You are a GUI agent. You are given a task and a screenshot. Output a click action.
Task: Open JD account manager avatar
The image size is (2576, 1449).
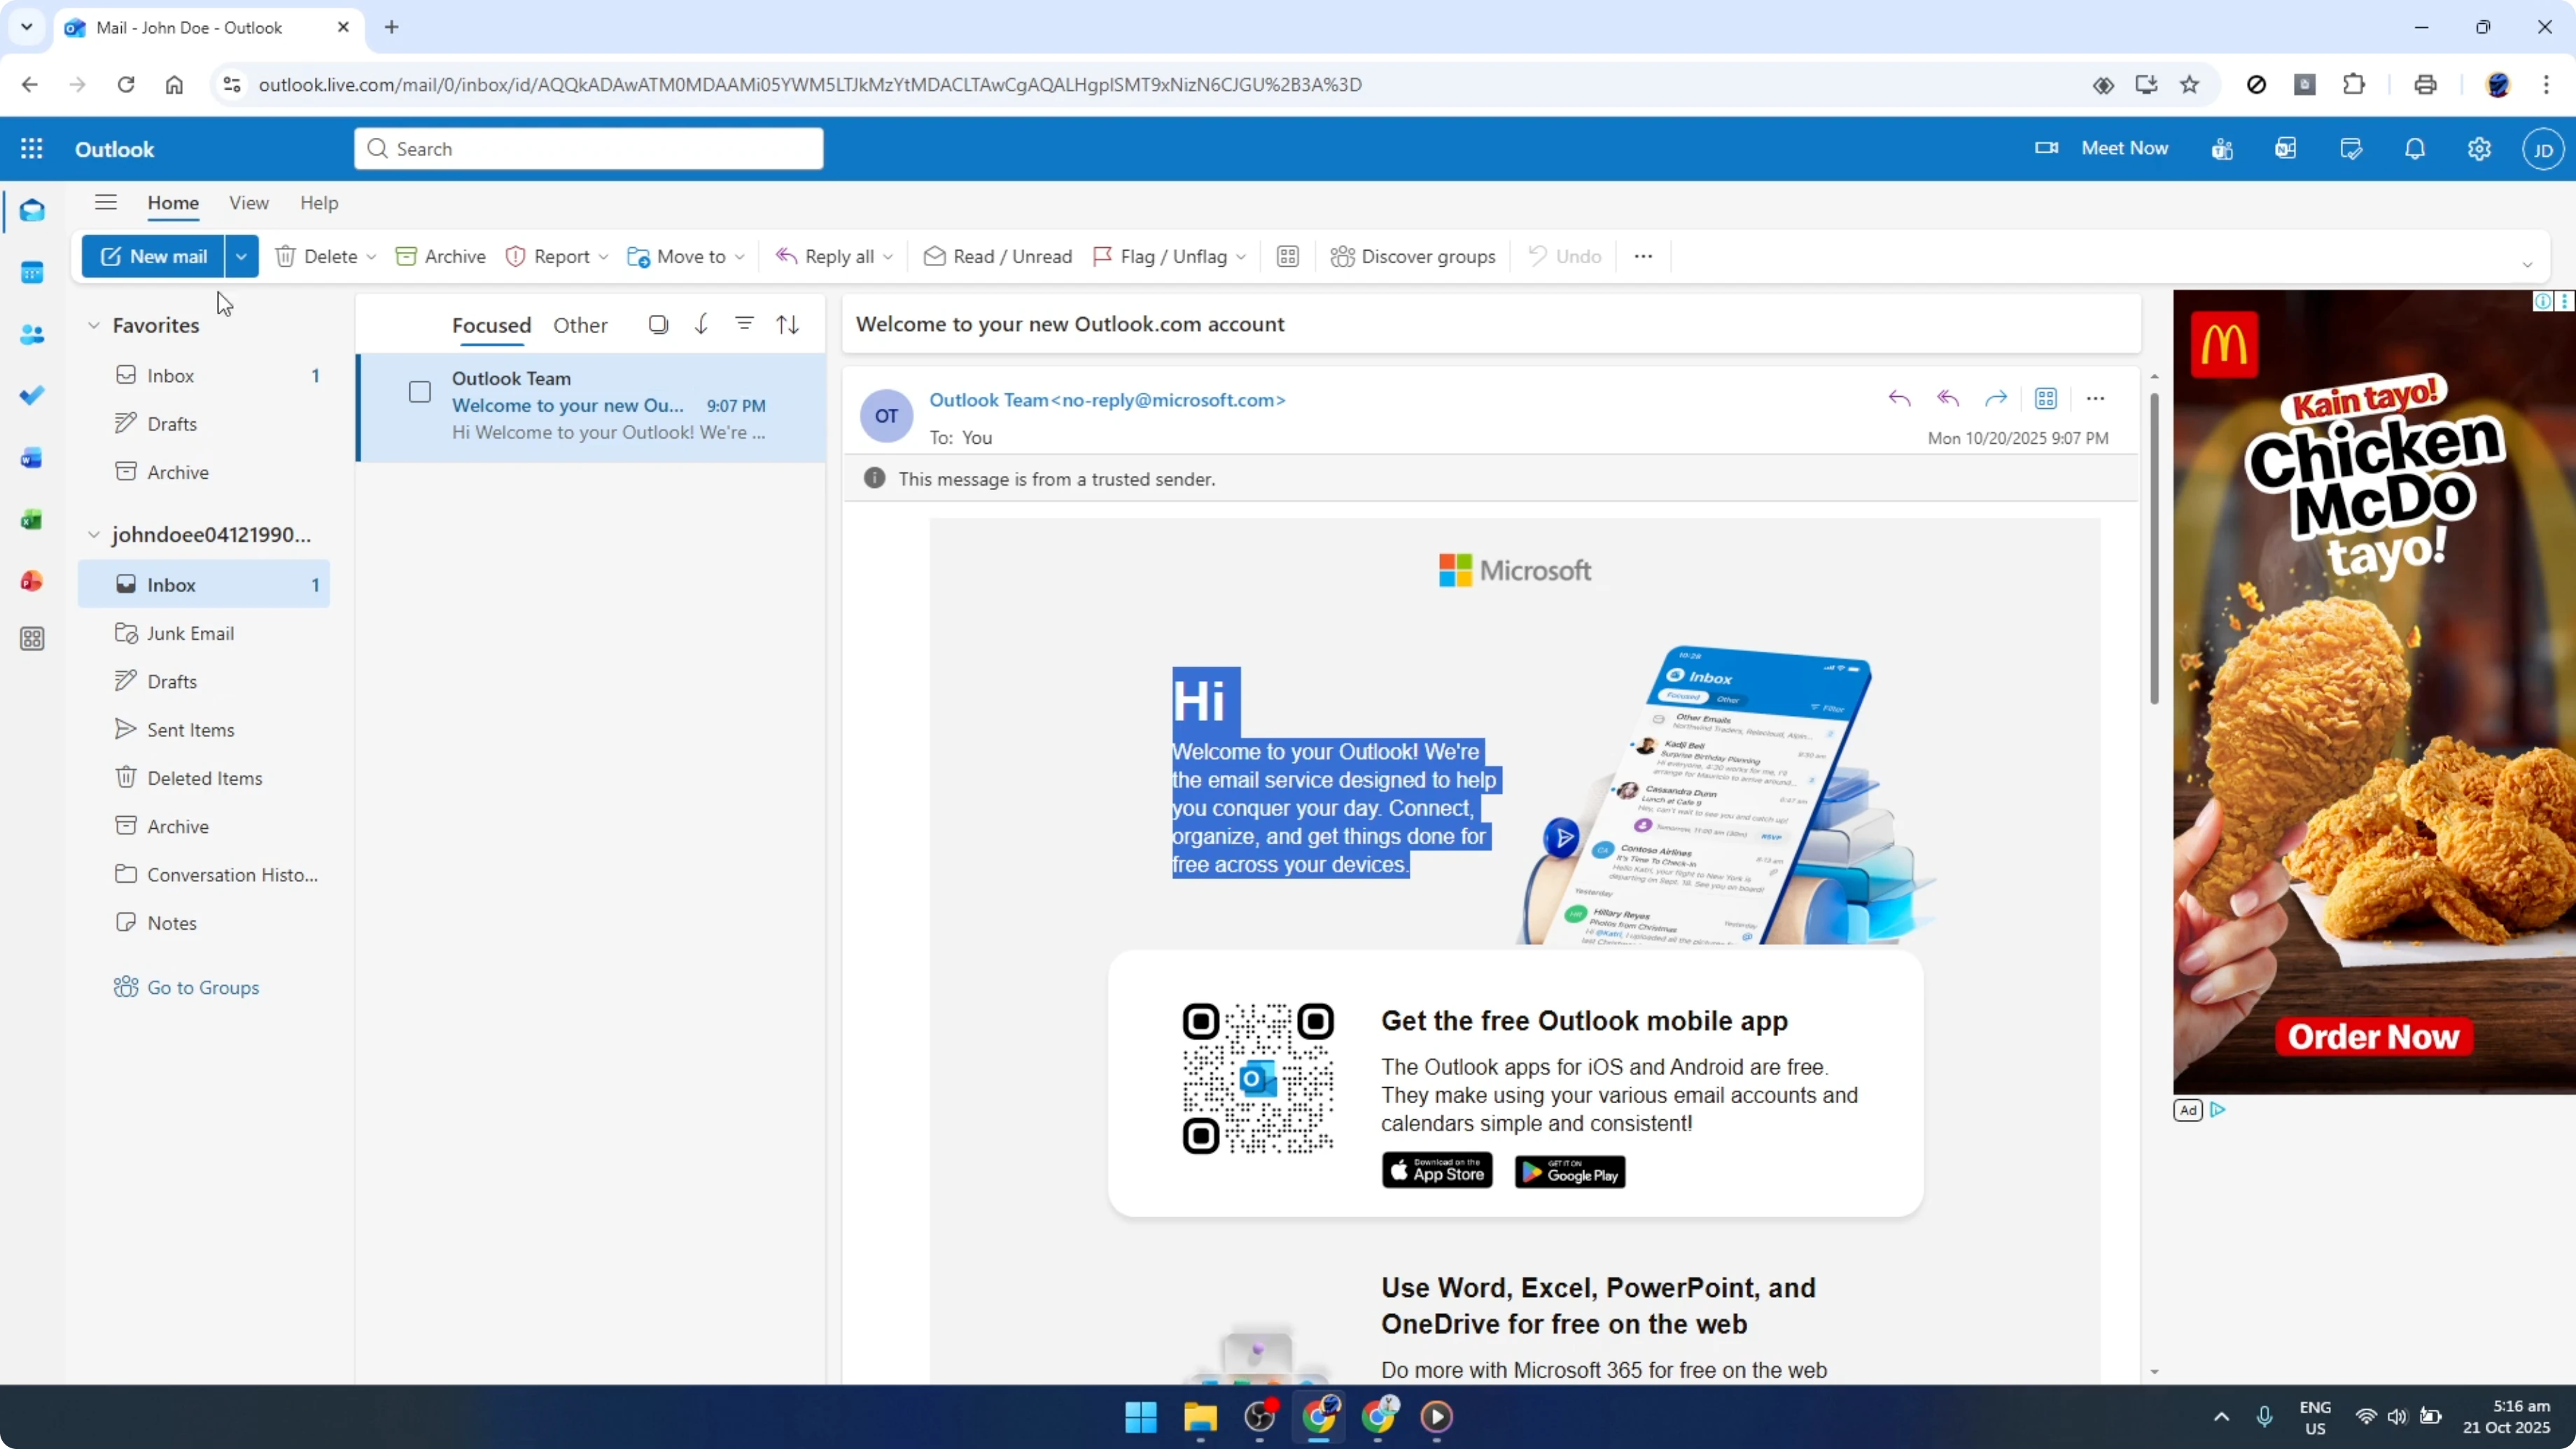click(x=2543, y=150)
